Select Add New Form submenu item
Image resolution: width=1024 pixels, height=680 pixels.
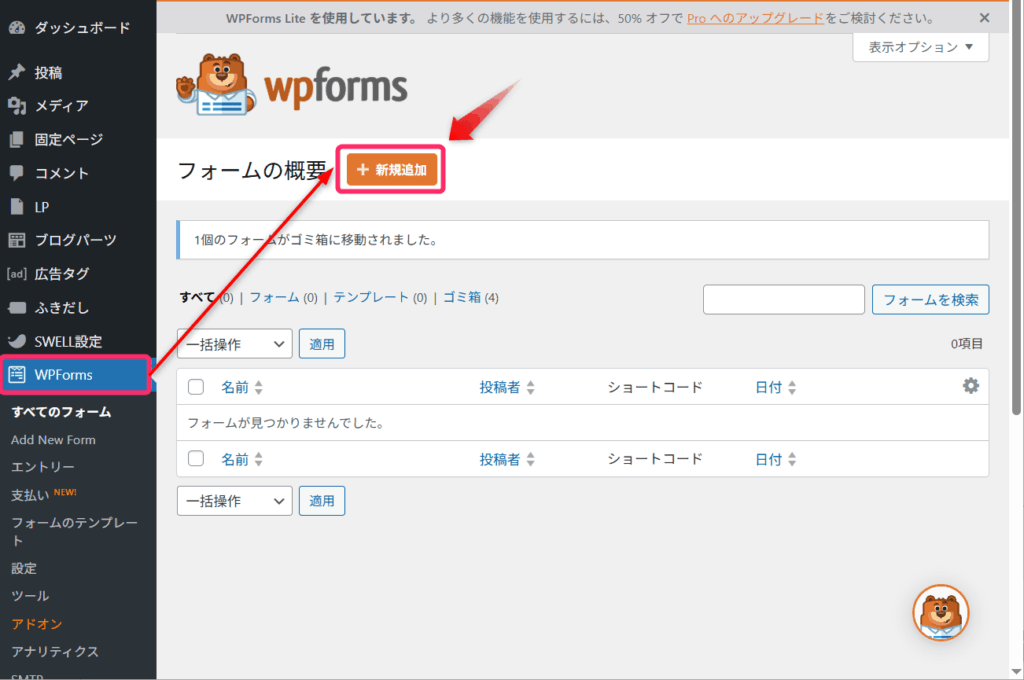pos(54,440)
